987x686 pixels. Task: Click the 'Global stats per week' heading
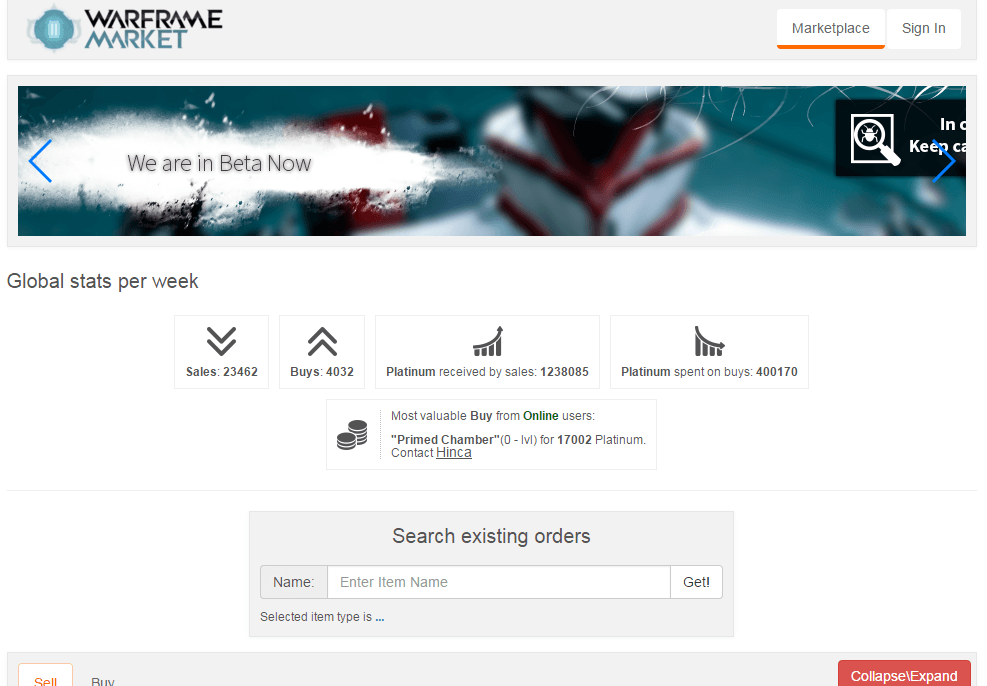coord(103,281)
